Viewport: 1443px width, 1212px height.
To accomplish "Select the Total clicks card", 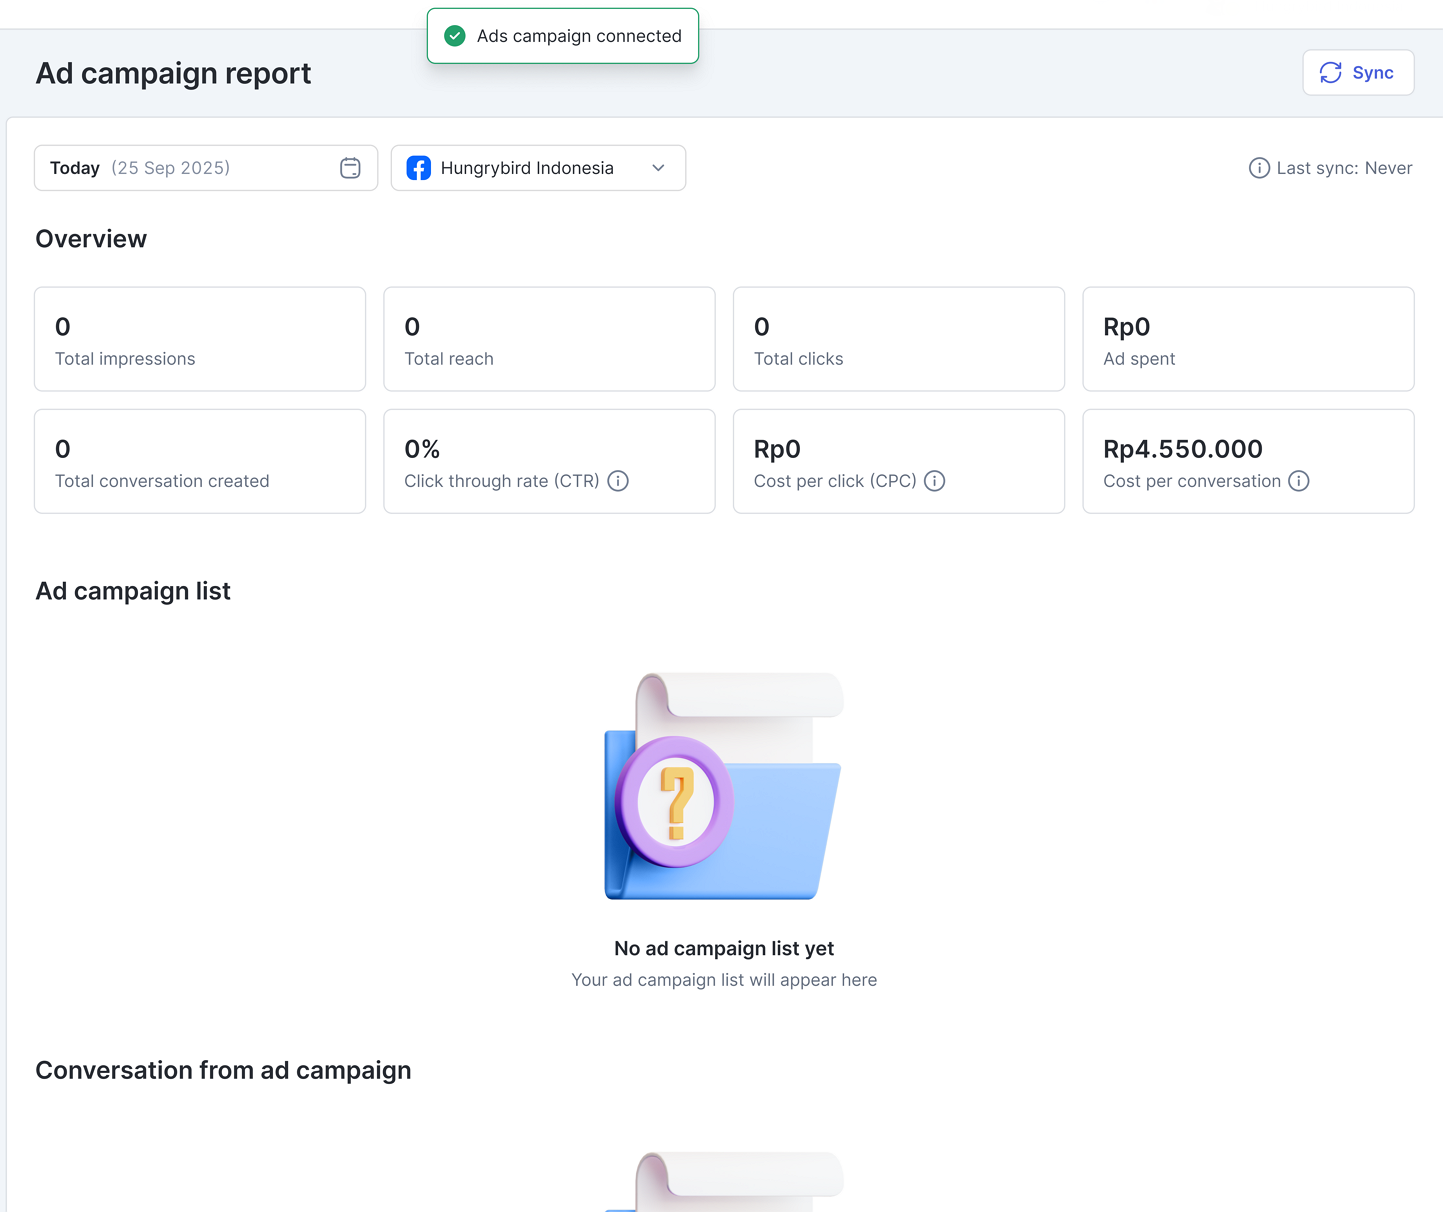I will (898, 339).
